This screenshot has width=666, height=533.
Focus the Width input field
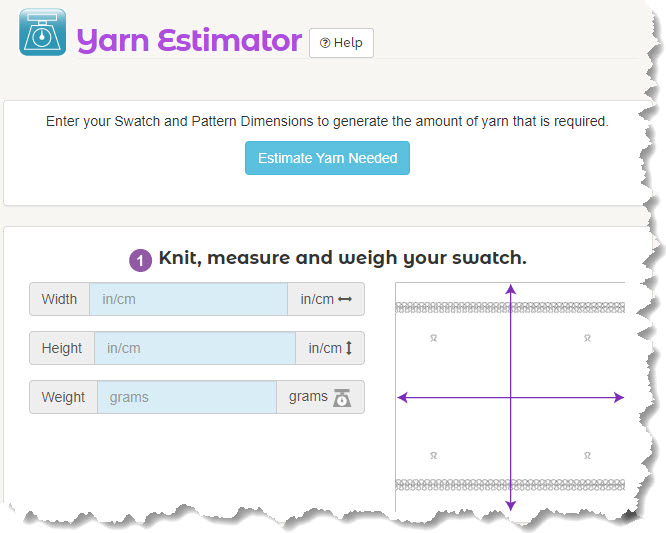[x=188, y=299]
